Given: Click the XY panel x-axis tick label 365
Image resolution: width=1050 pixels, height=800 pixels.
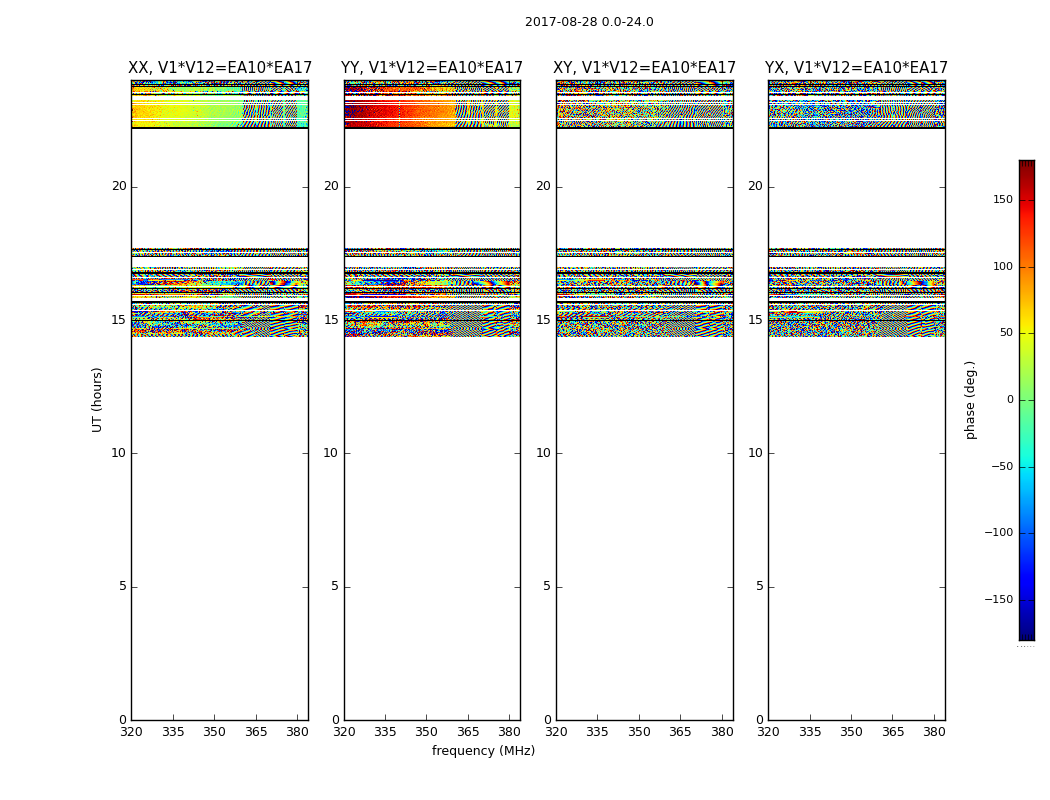Looking at the screenshot, I should coord(680,732).
